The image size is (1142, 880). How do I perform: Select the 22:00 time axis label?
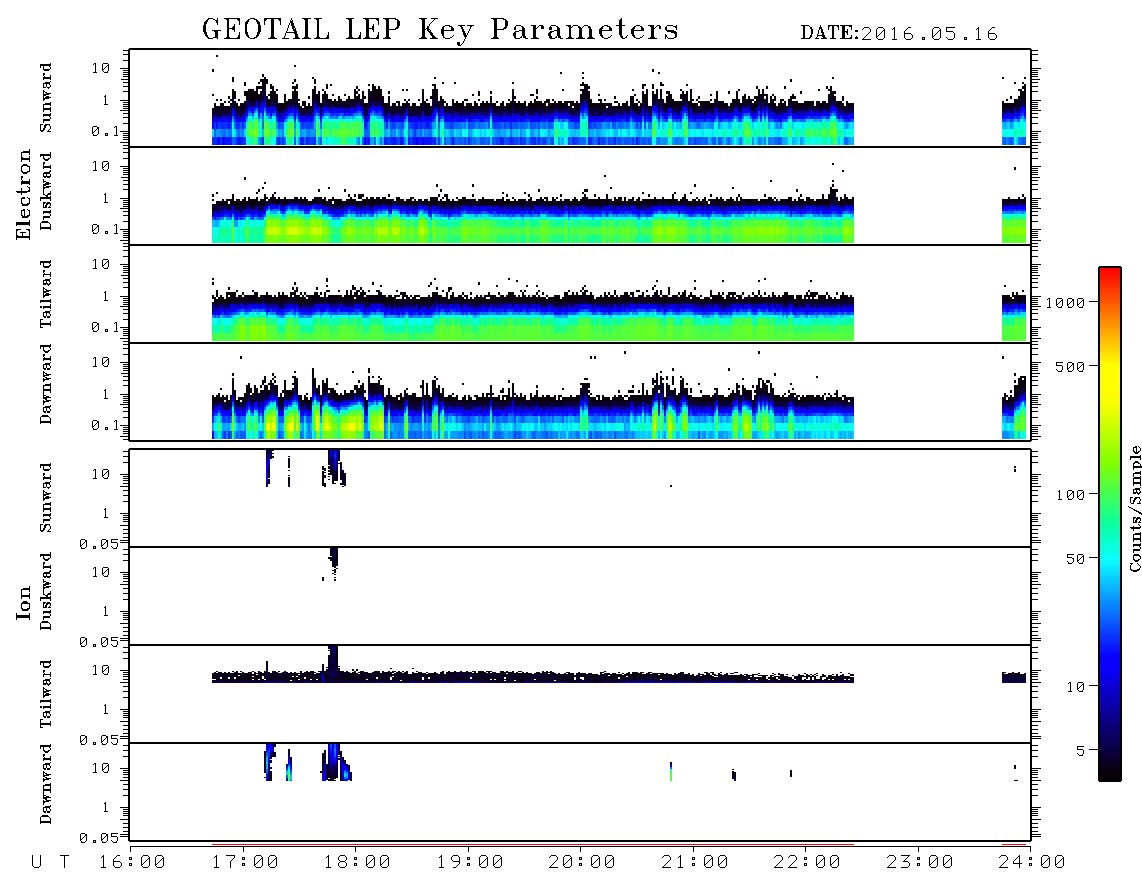(x=807, y=862)
